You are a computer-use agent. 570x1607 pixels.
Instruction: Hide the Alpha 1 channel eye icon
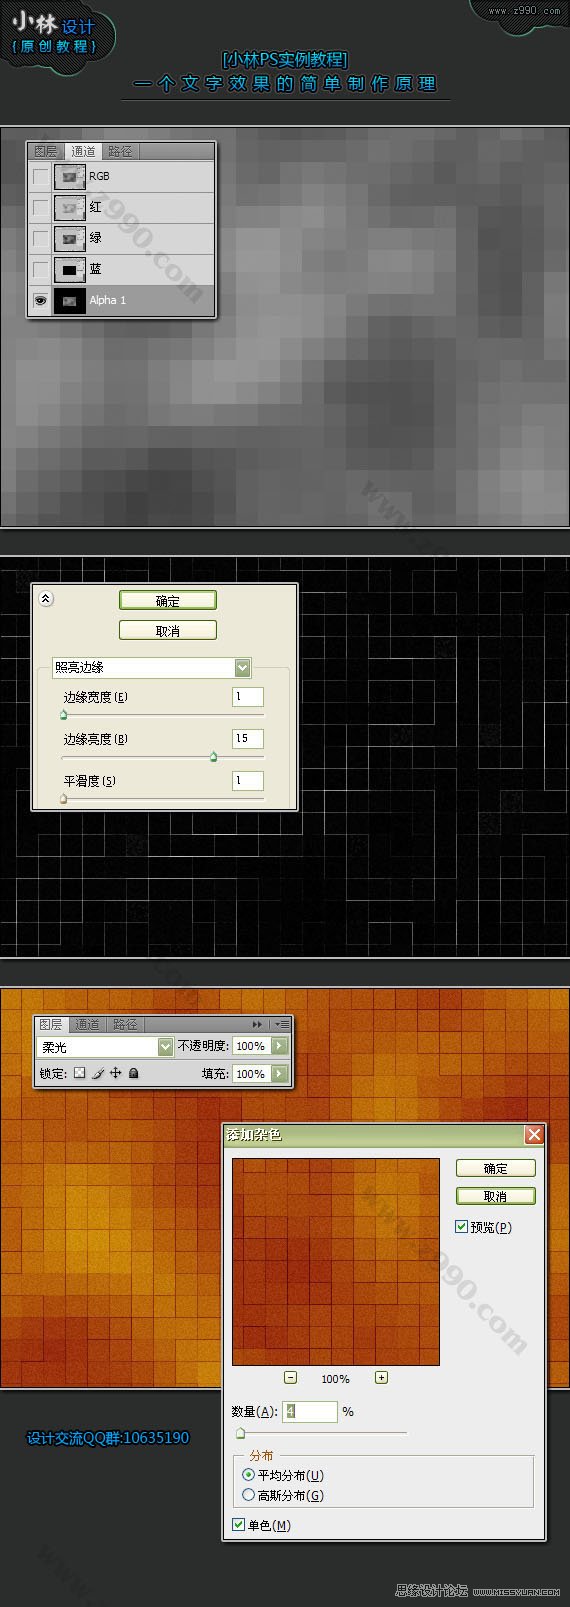pos(40,300)
